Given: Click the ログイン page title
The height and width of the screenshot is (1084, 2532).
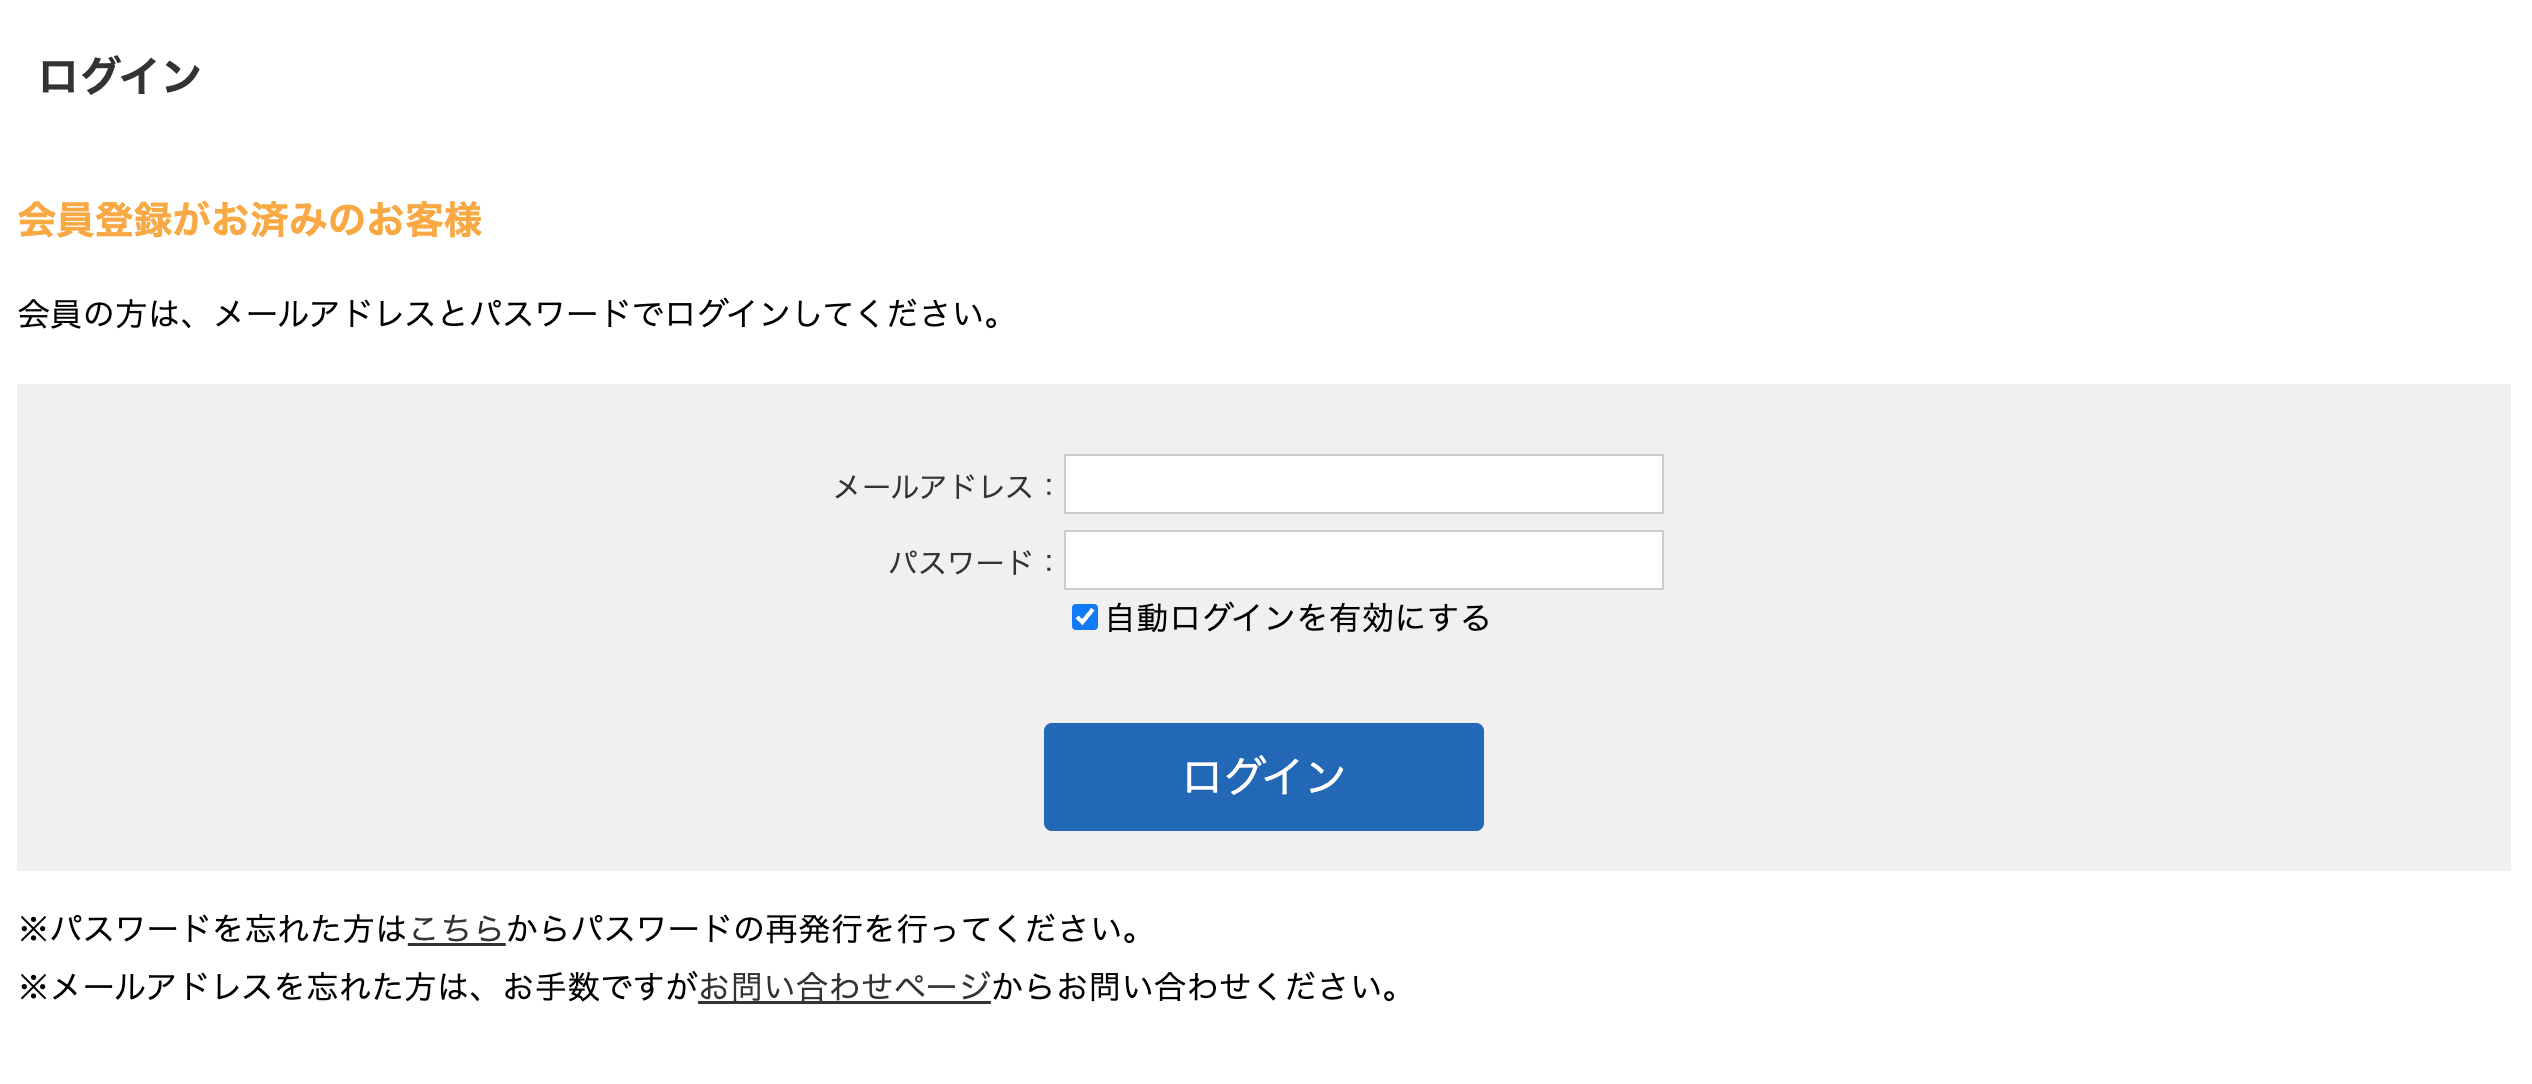Looking at the screenshot, I should pos(120,76).
